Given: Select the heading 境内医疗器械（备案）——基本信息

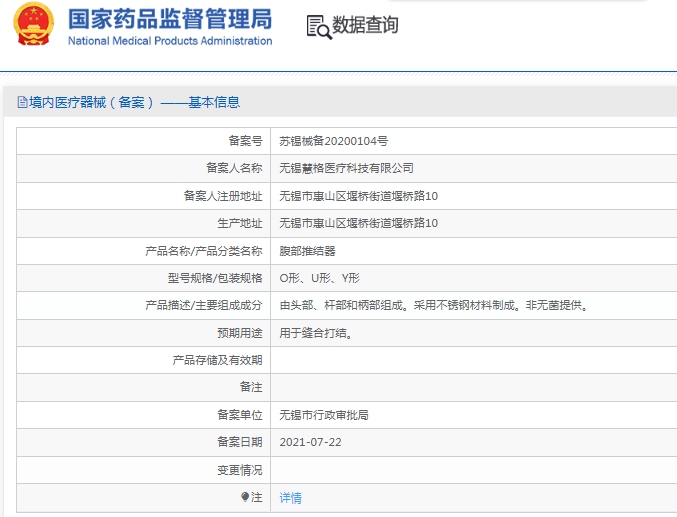Looking at the screenshot, I should tap(134, 102).
